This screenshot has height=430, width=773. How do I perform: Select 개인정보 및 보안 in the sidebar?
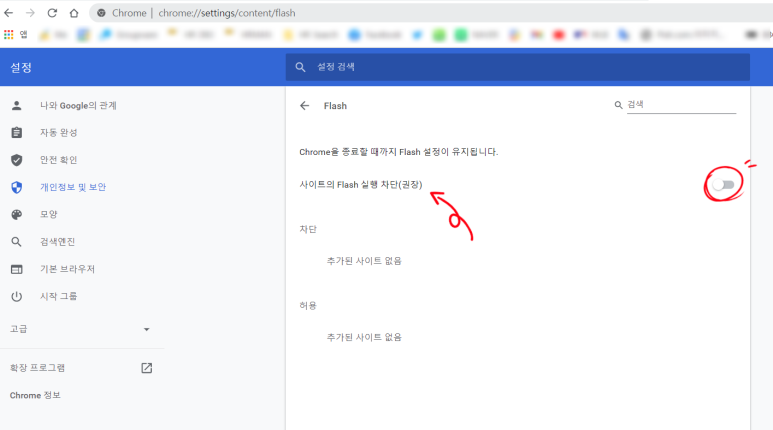(73, 187)
